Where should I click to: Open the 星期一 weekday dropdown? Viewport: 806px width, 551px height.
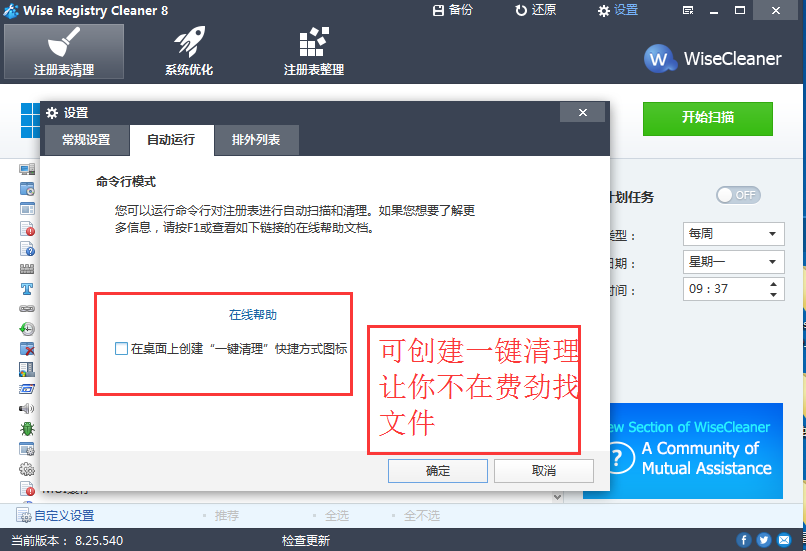(x=734, y=262)
